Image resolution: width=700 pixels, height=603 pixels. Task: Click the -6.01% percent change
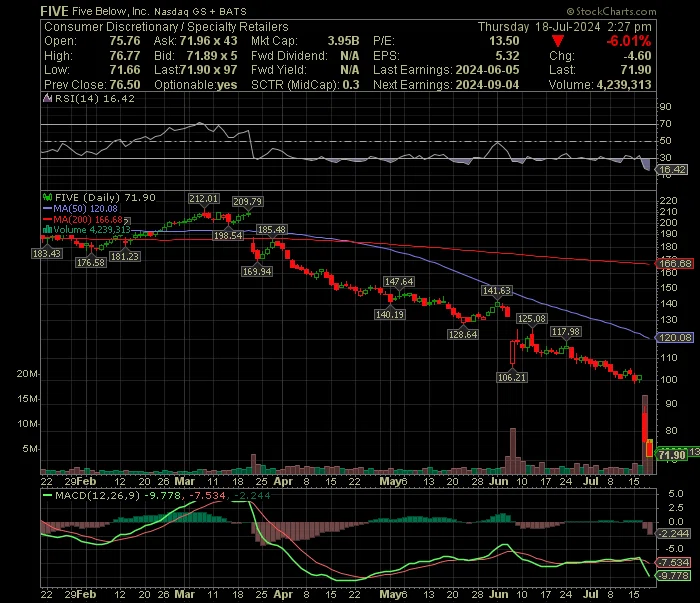tap(629, 41)
